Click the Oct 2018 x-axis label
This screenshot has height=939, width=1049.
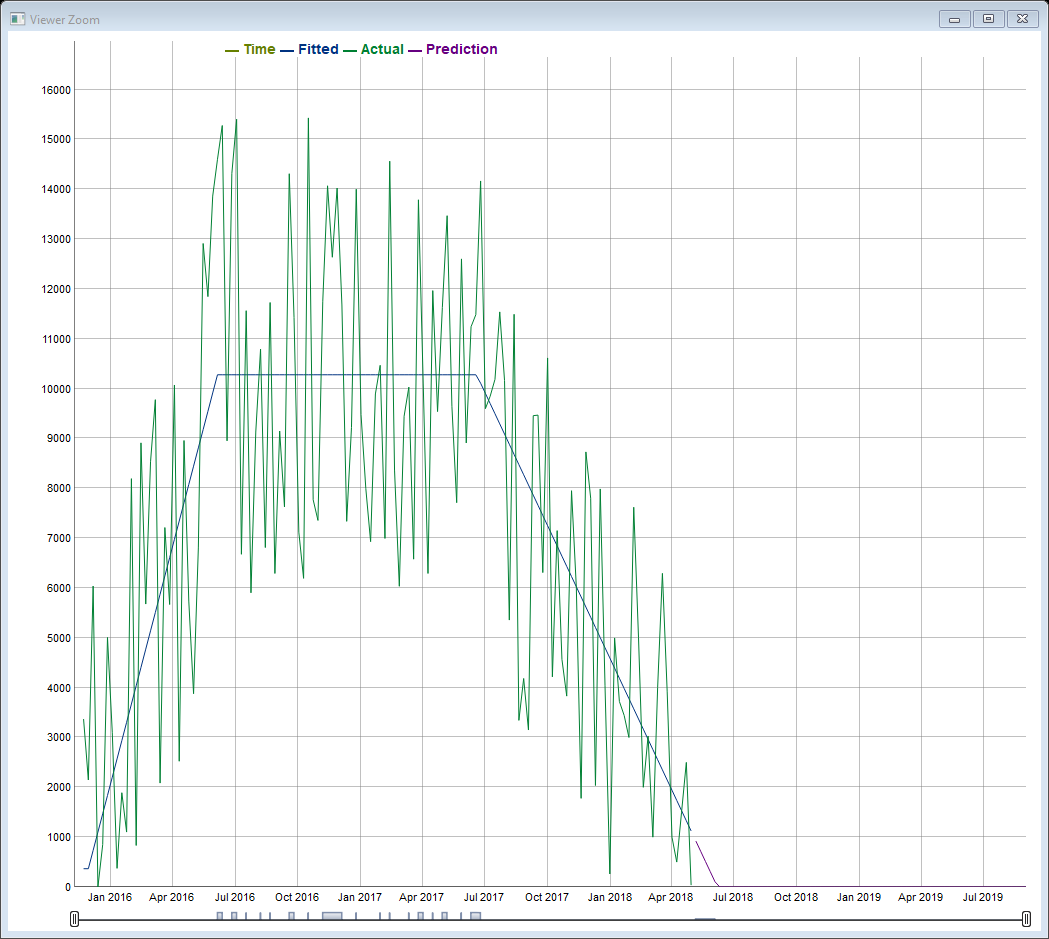click(796, 898)
